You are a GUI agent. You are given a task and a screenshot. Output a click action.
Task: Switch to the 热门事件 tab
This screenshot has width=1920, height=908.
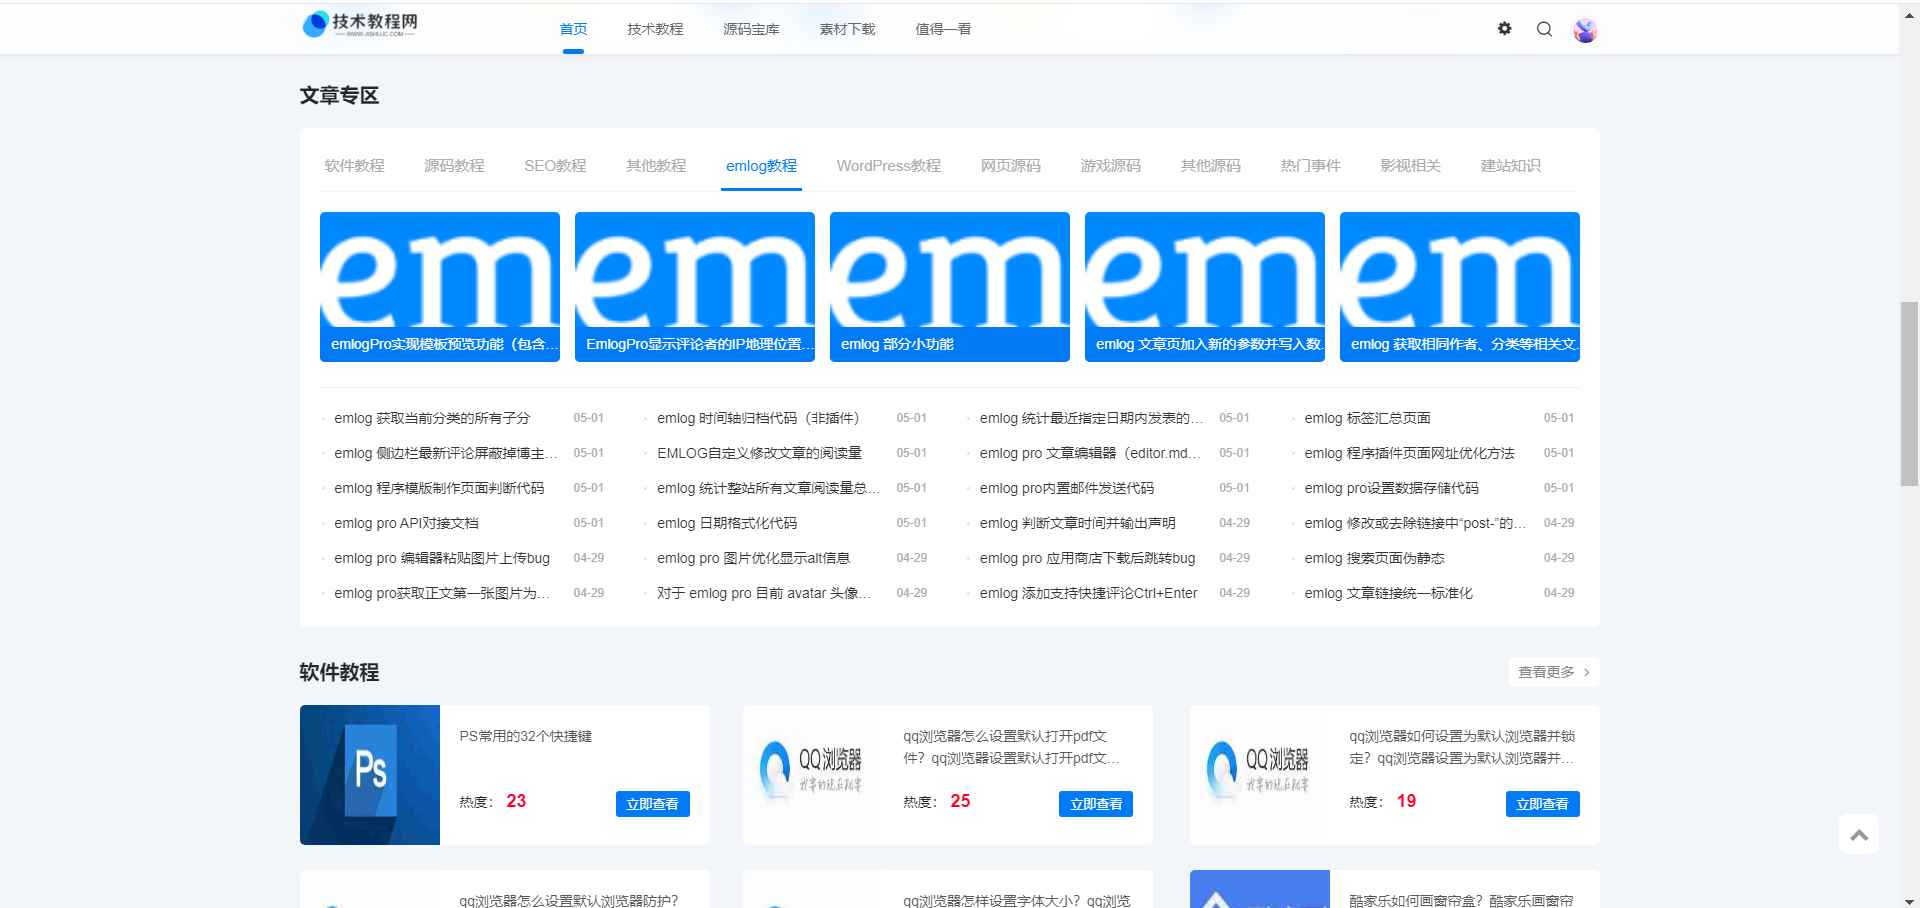[1310, 166]
